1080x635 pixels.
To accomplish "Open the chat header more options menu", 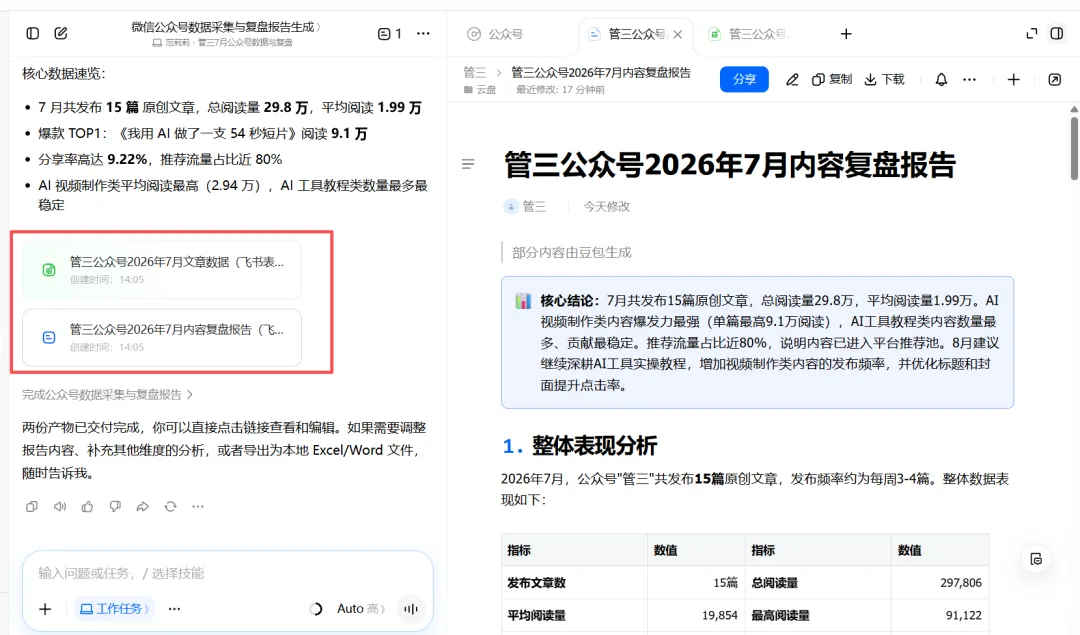I will 423,33.
